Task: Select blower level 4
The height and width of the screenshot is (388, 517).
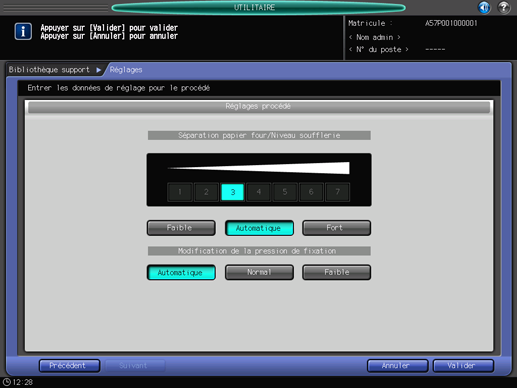Action: (x=259, y=192)
